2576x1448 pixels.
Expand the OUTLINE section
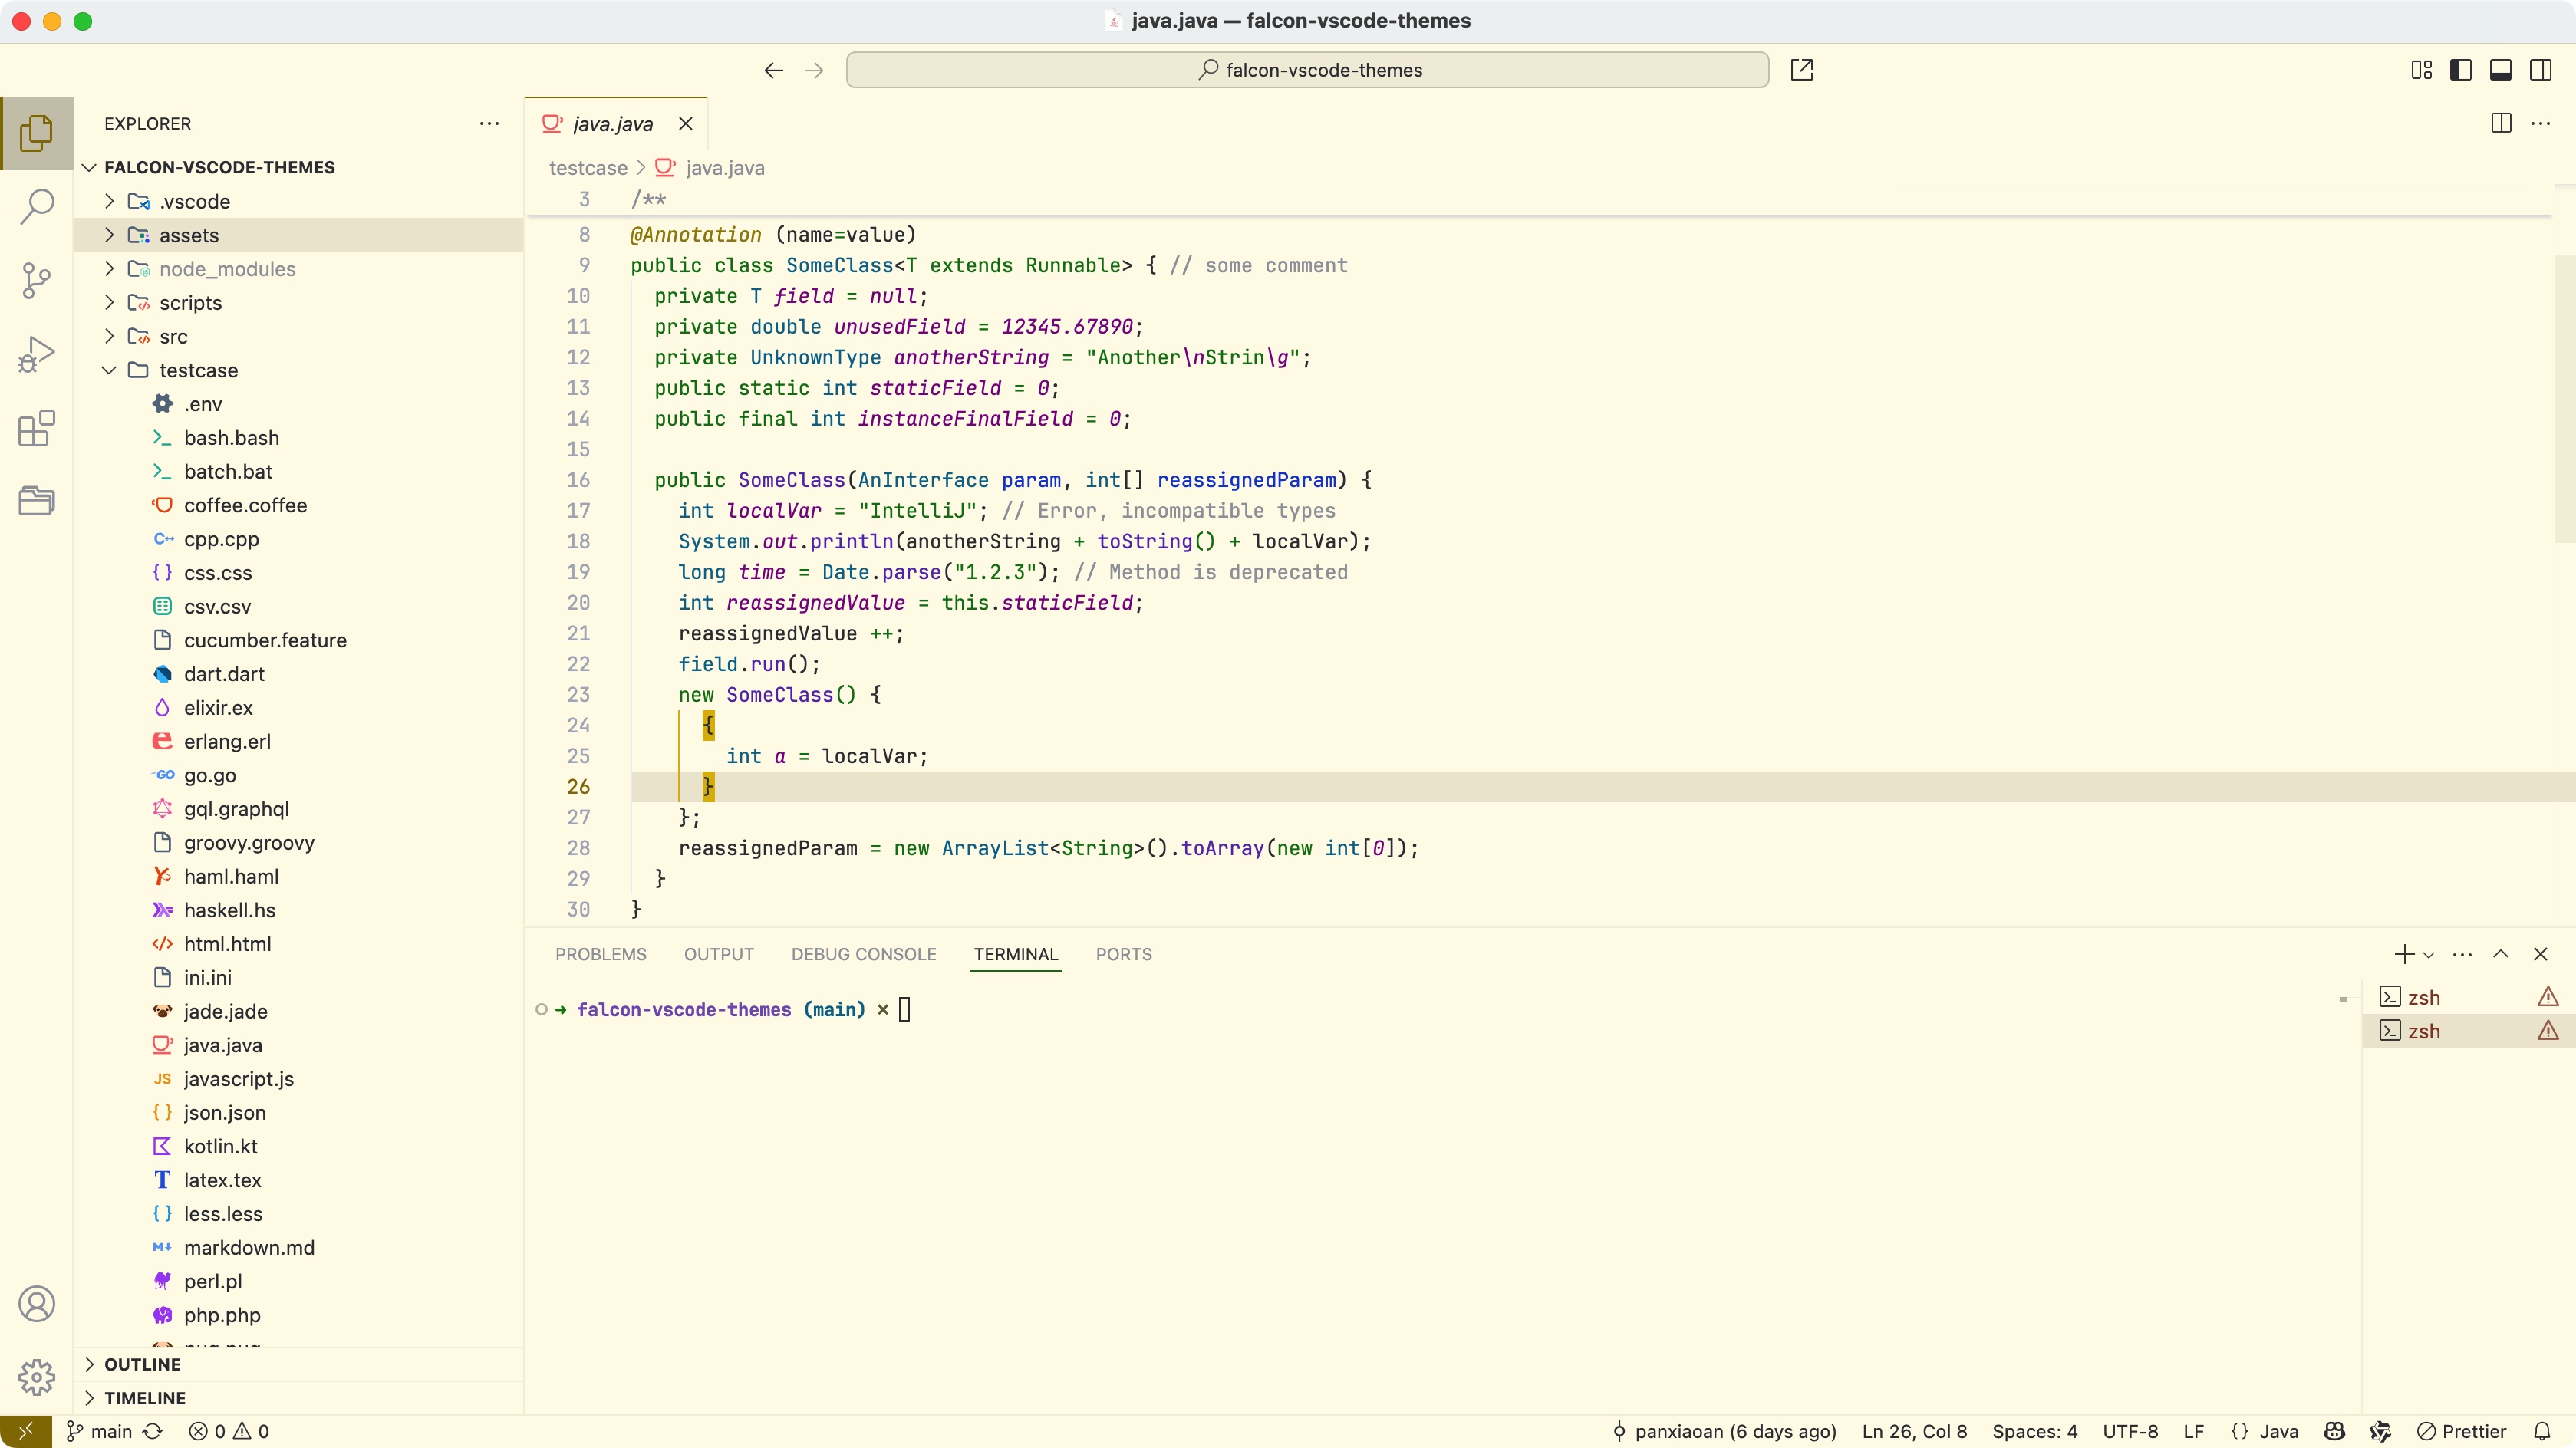(143, 1364)
